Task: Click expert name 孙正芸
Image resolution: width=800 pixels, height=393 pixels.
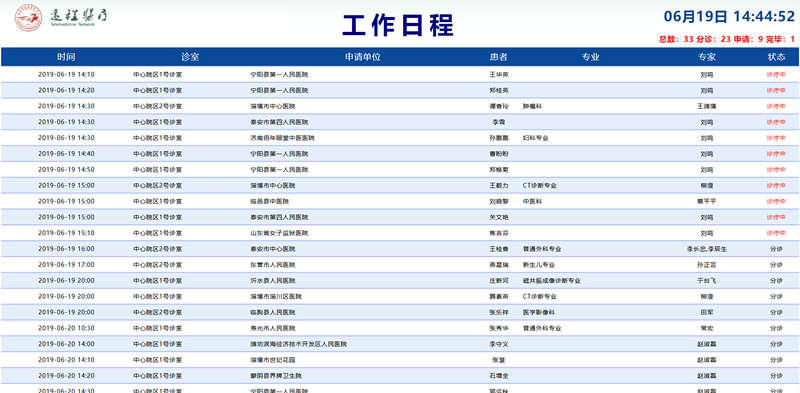Action: point(707,265)
